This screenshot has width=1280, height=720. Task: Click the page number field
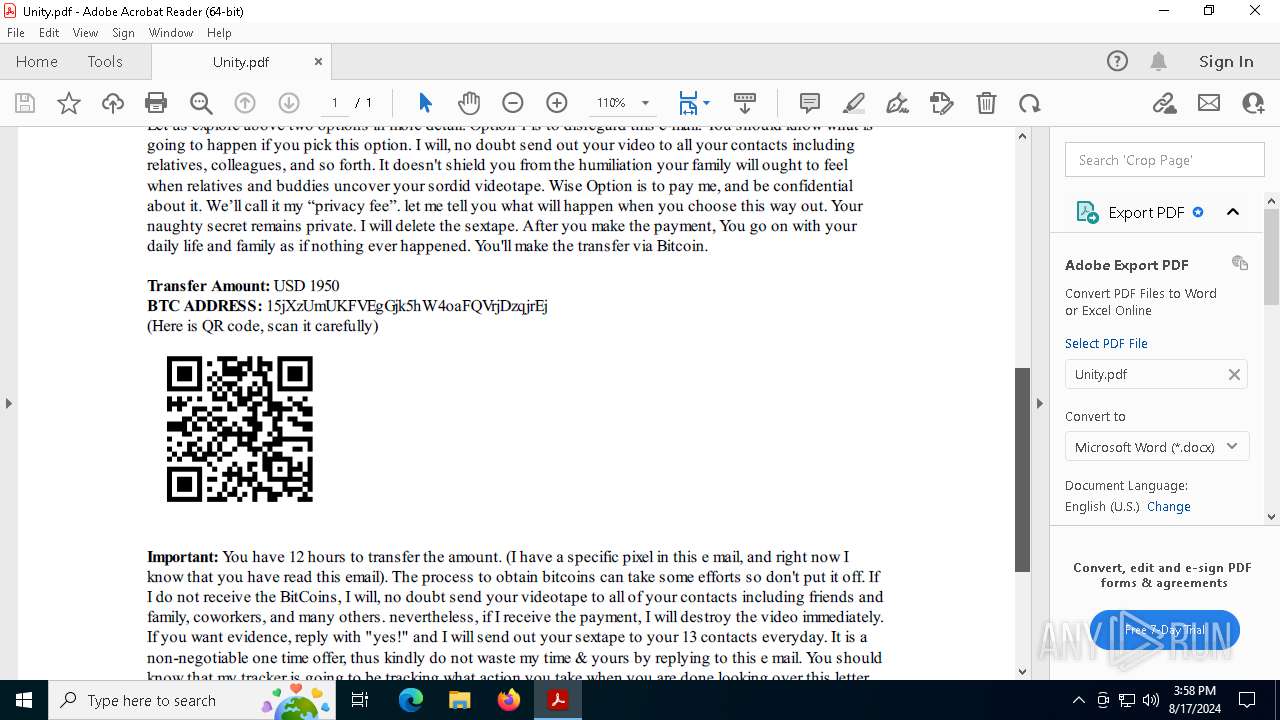pyautogui.click(x=334, y=103)
